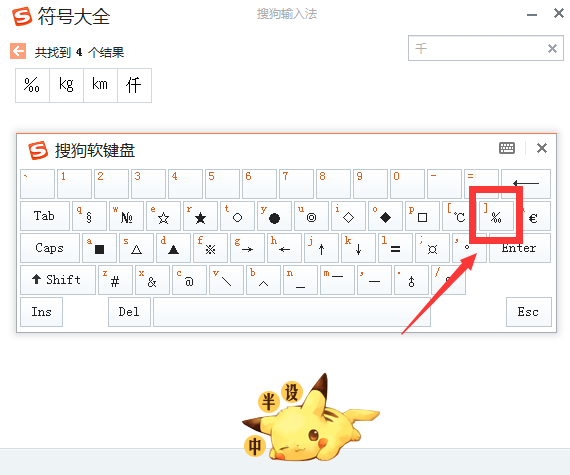Select the km symbol in search results
Image resolution: width=570 pixels, height=475 pixels.
(x=100, y=85)
